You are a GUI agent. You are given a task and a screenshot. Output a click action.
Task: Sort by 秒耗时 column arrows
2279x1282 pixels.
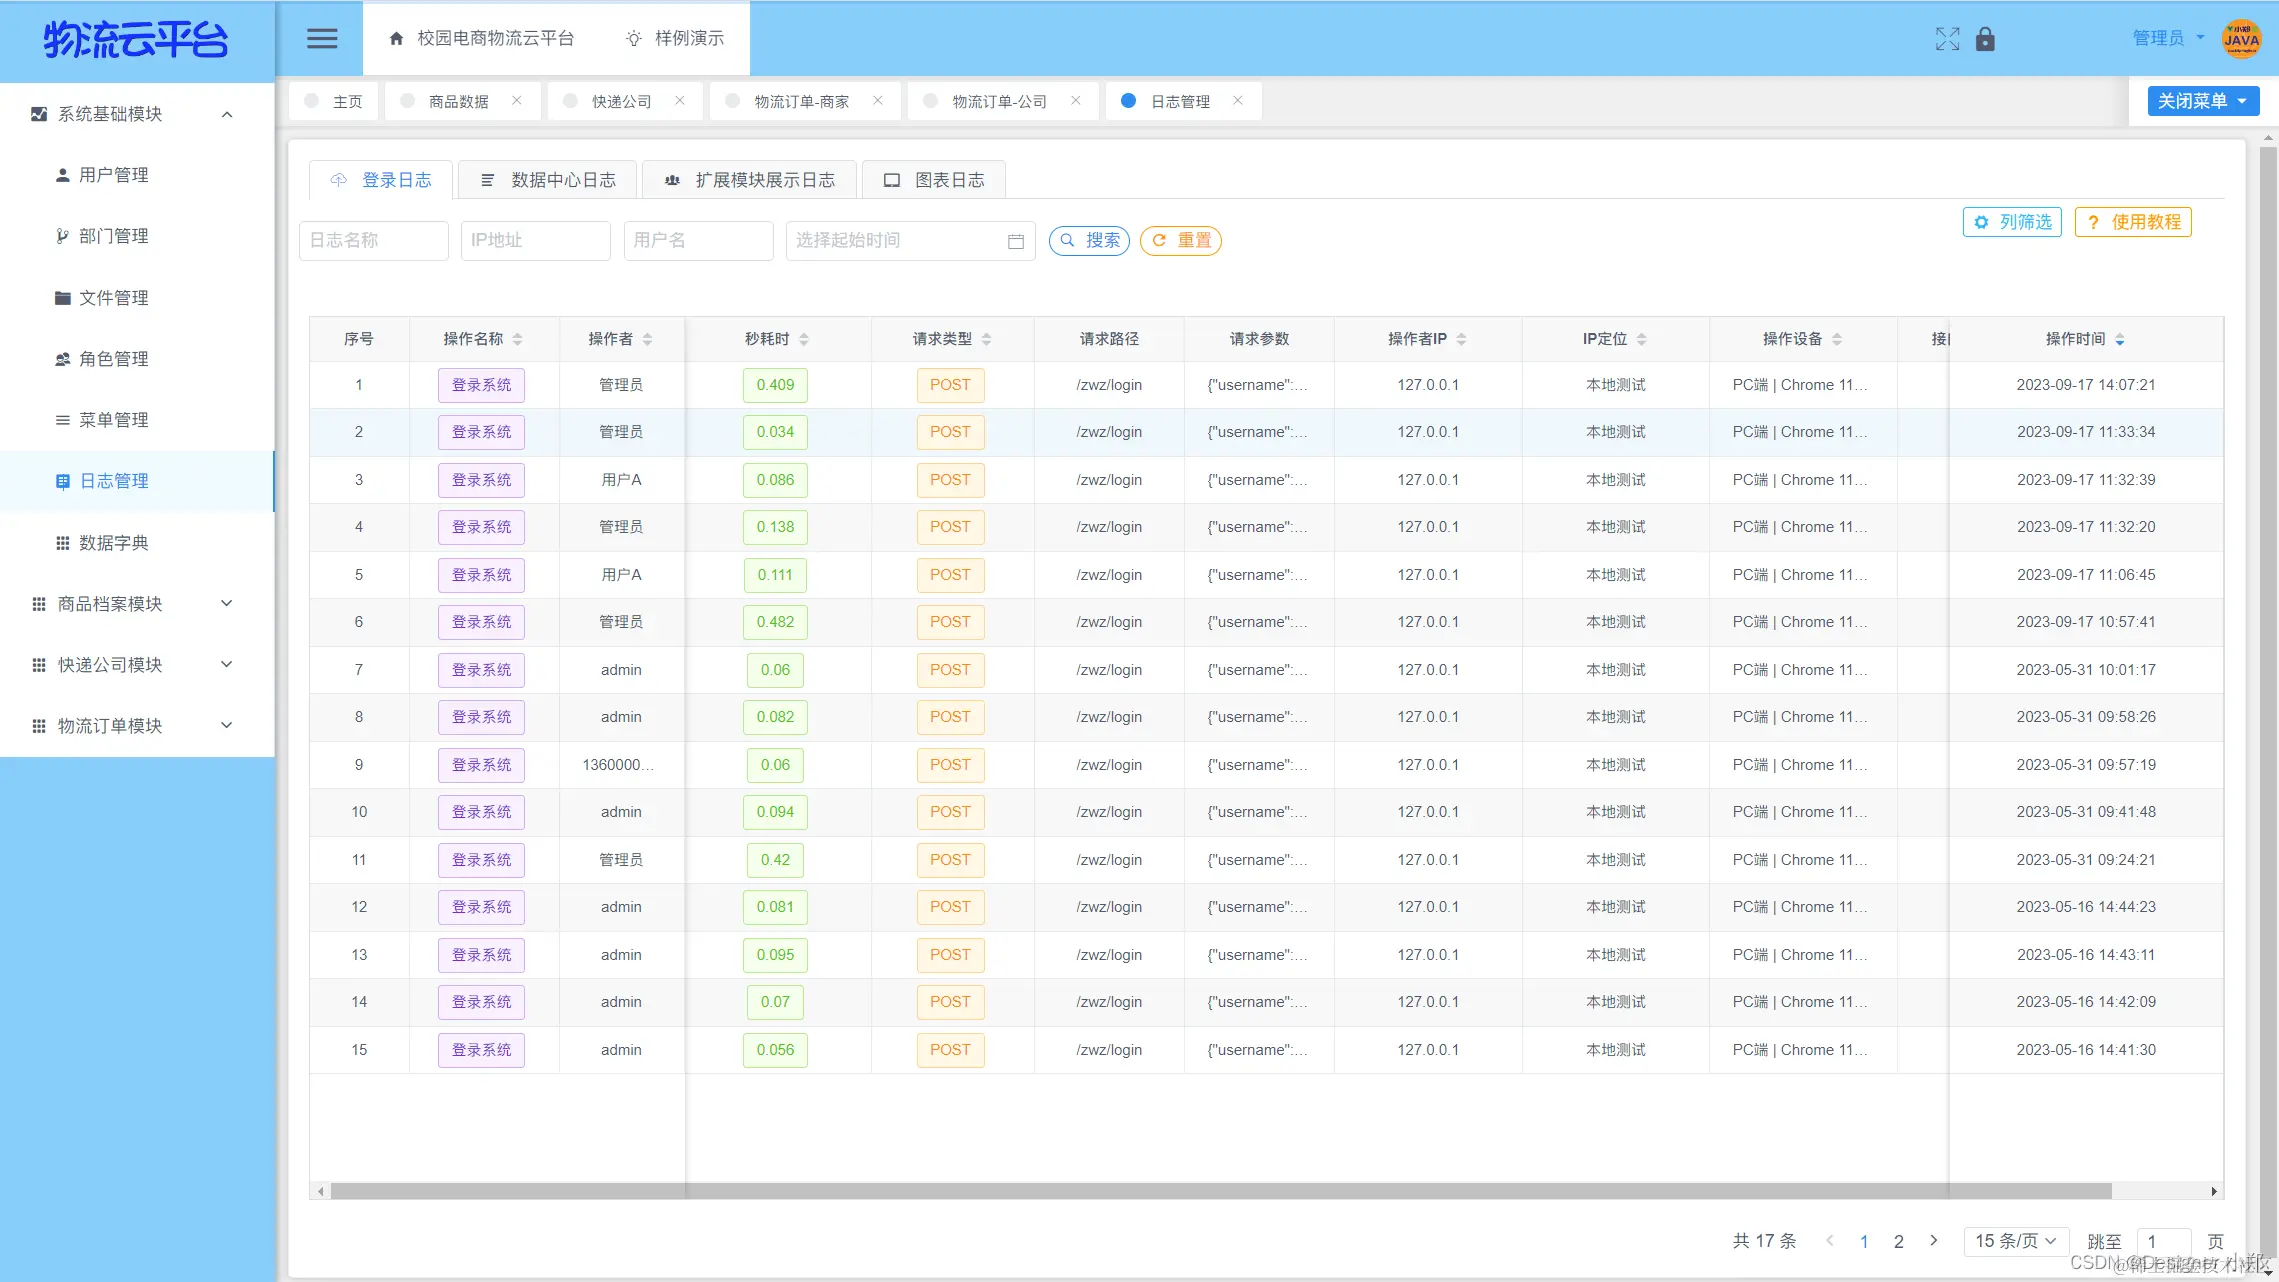(x=804, y=339)
